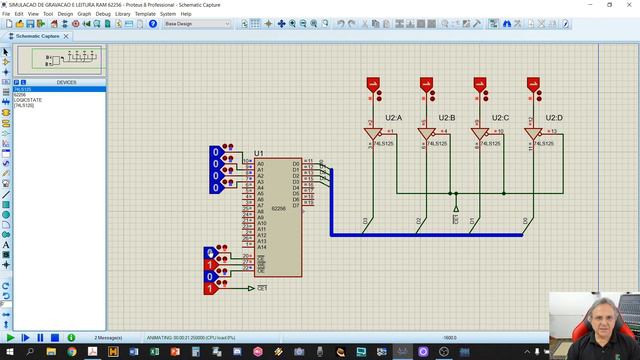Select the Terminals Mode tool

click(6, 123)
